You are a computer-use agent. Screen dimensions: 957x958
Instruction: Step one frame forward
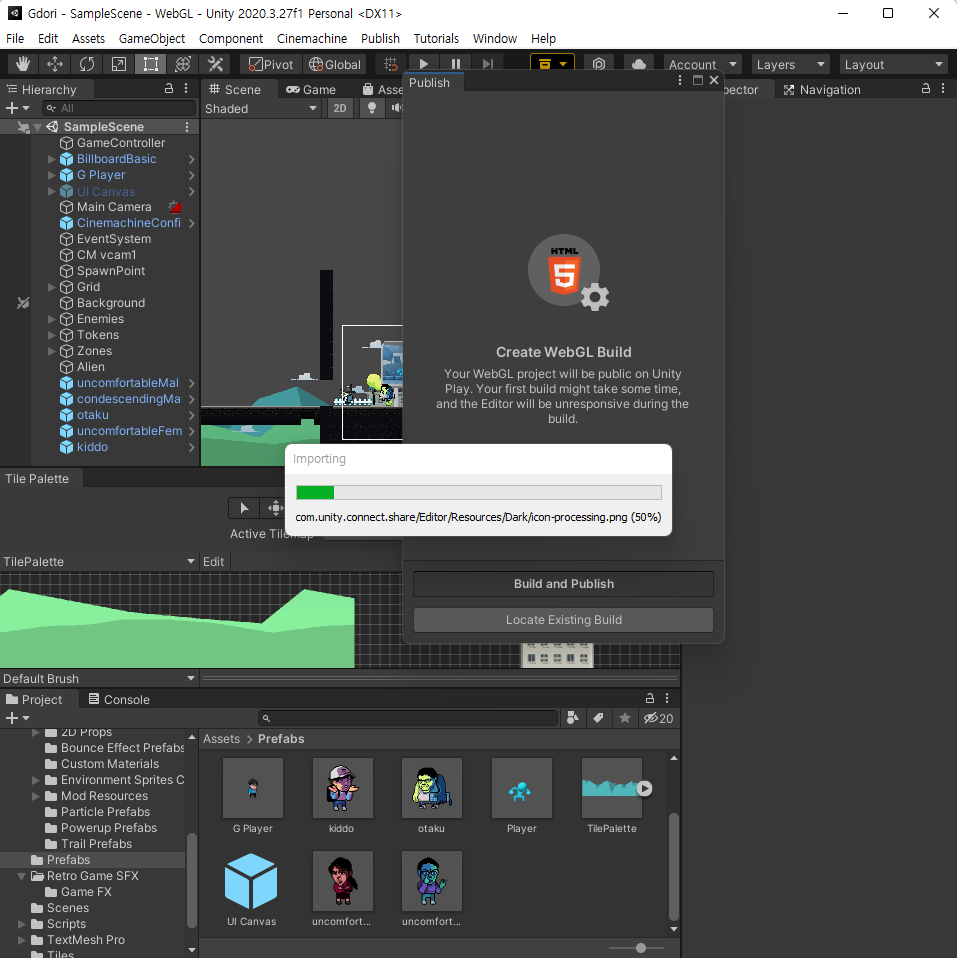click(x=487, y=64)
